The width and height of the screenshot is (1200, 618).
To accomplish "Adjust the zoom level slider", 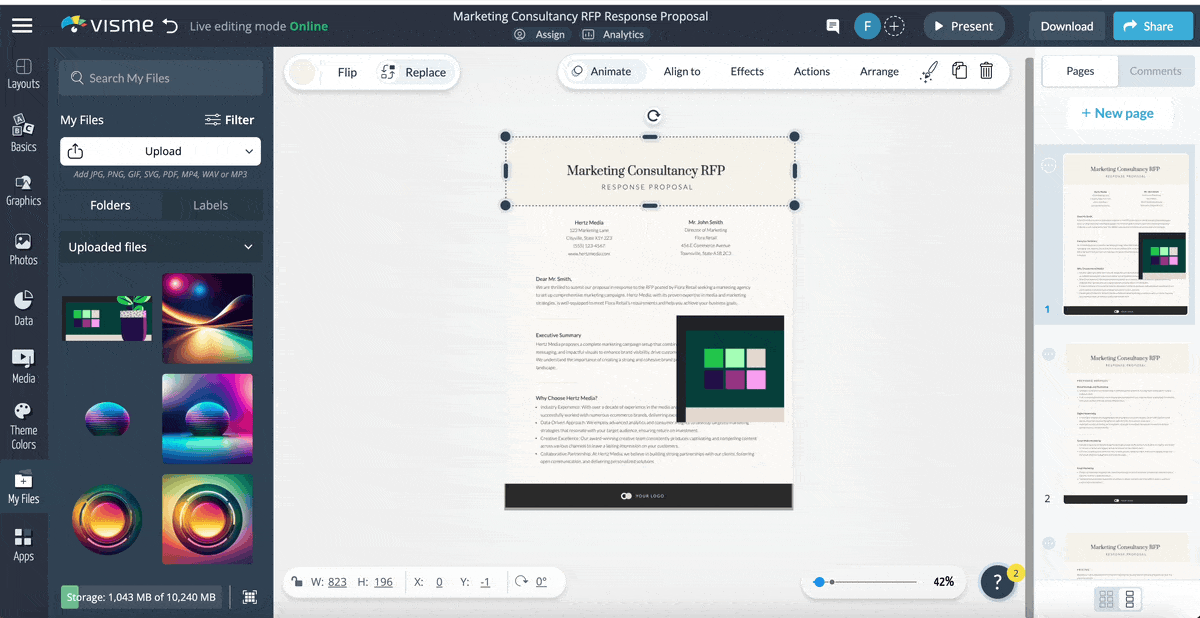I will tap(822, 580).
